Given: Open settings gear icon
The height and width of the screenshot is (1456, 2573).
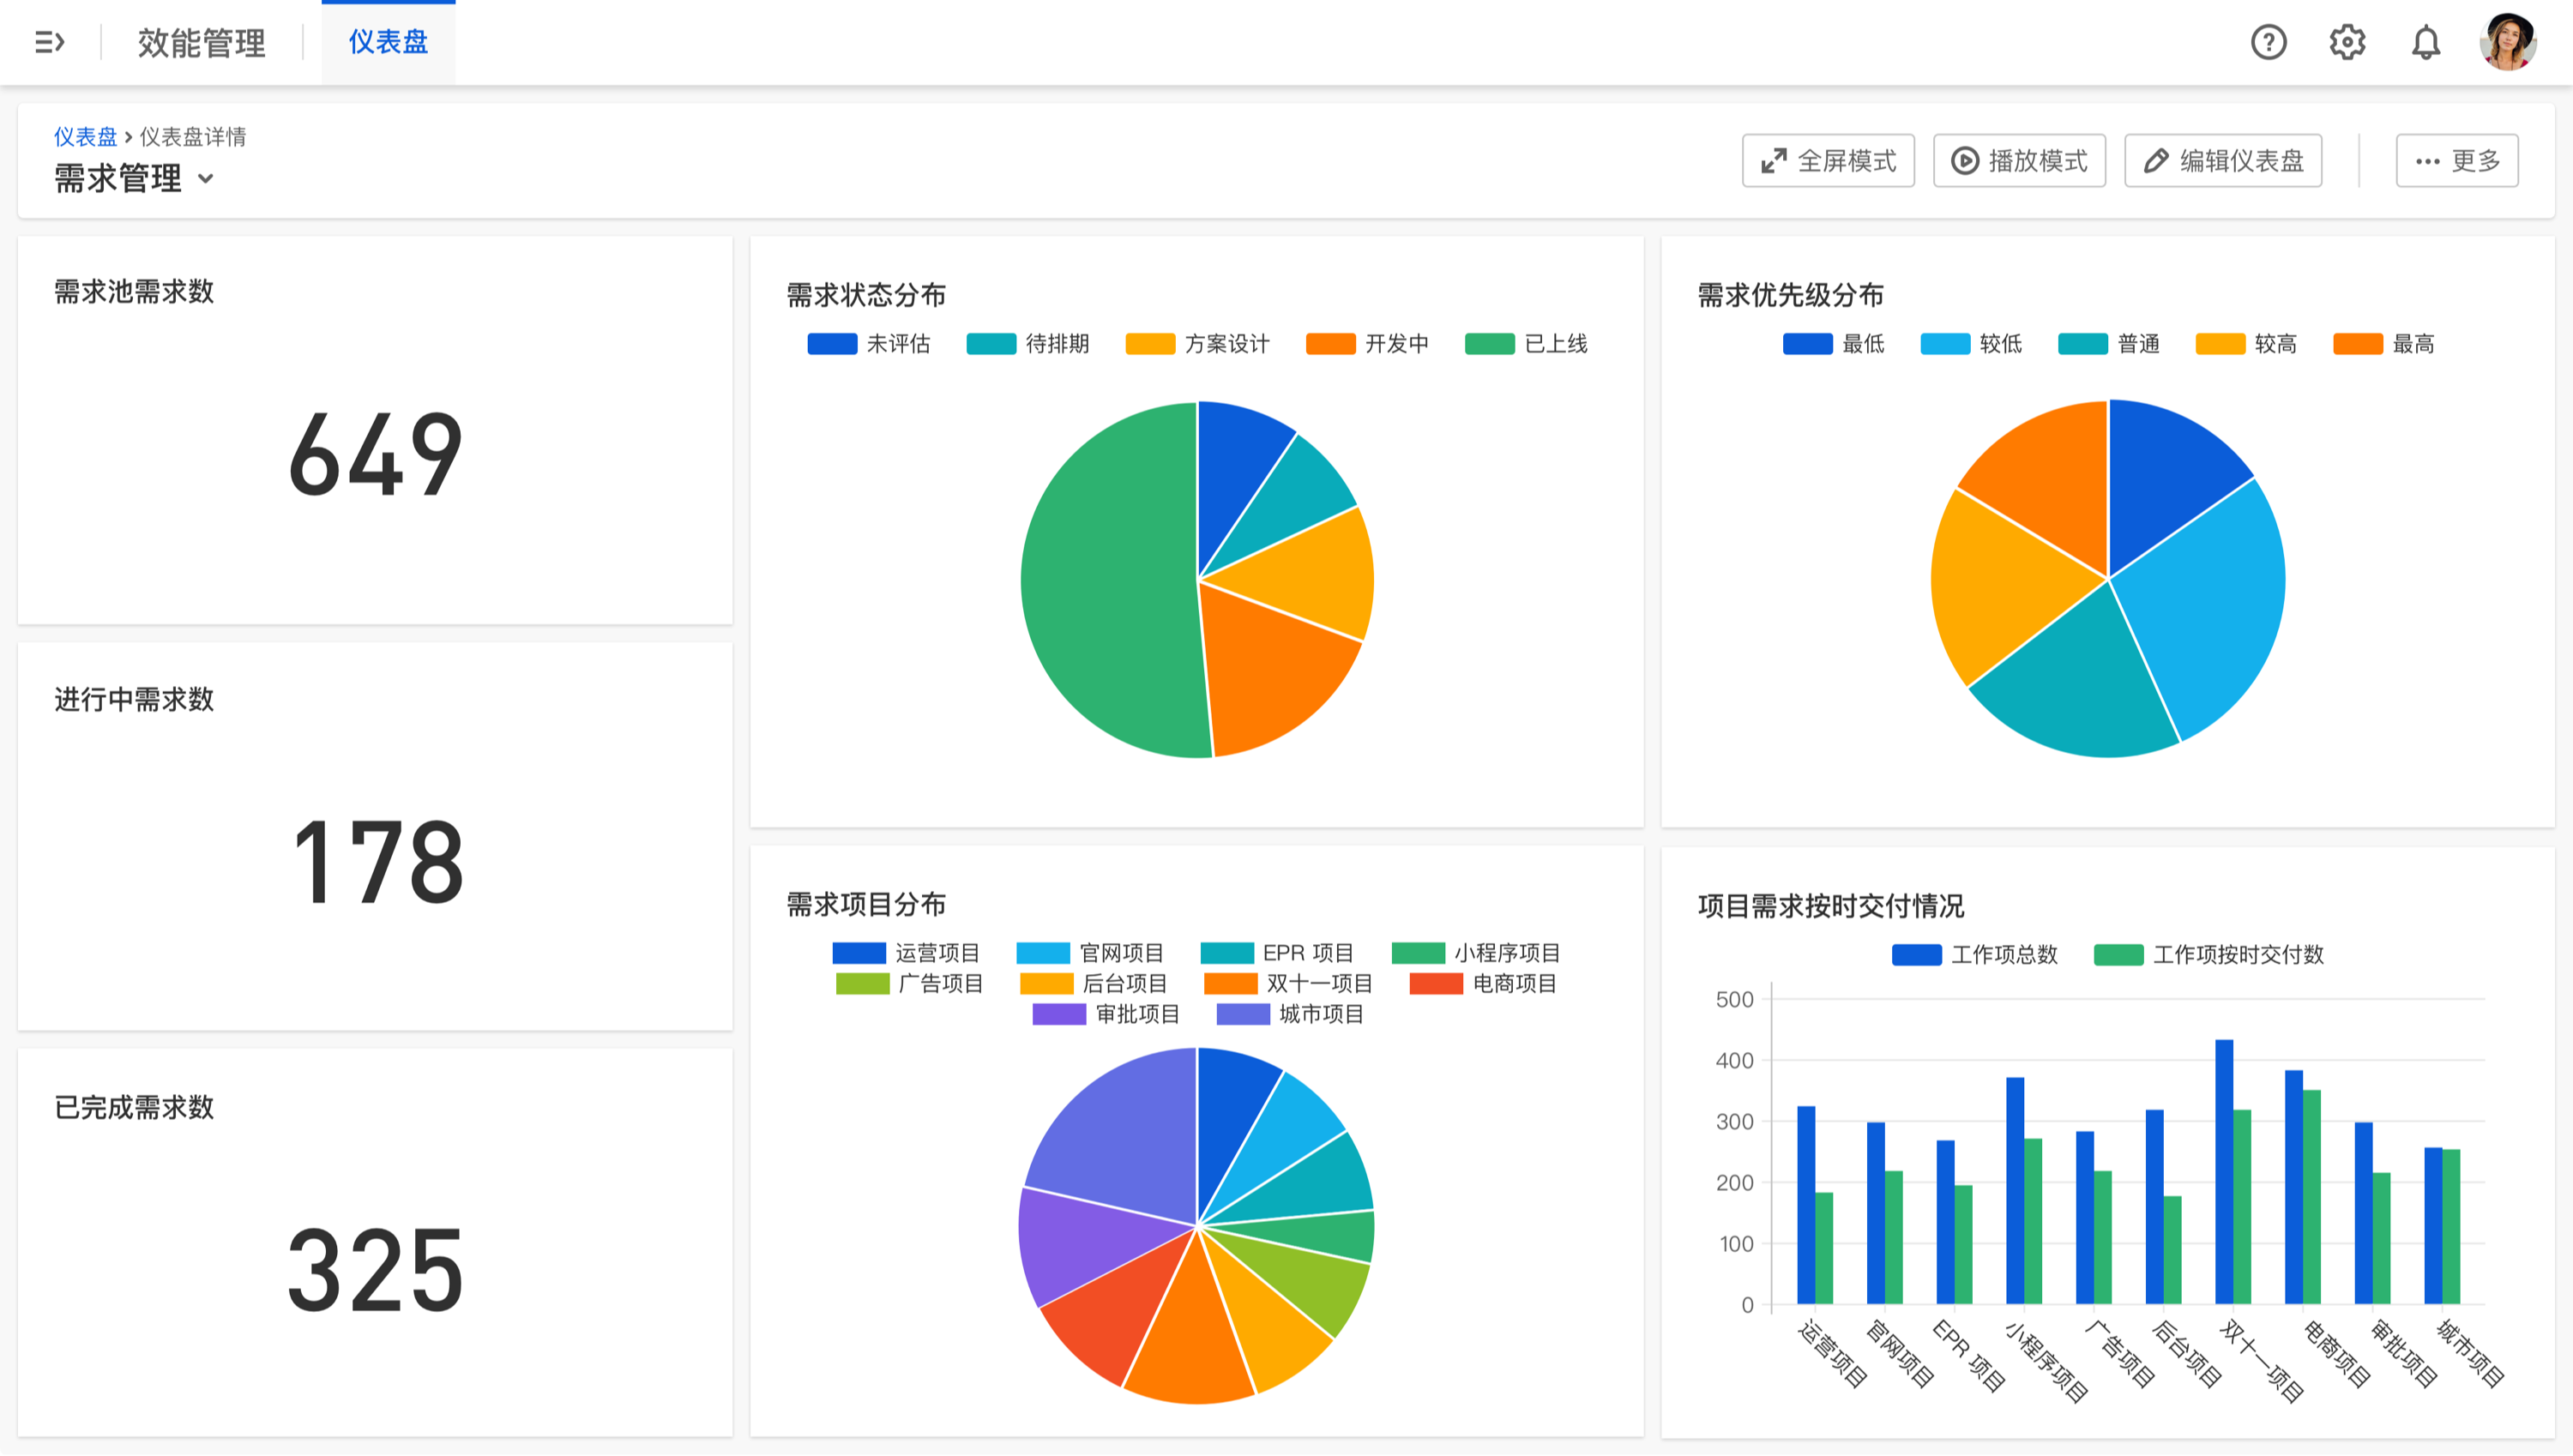Looking at the screenshot, I should 2346,42.
